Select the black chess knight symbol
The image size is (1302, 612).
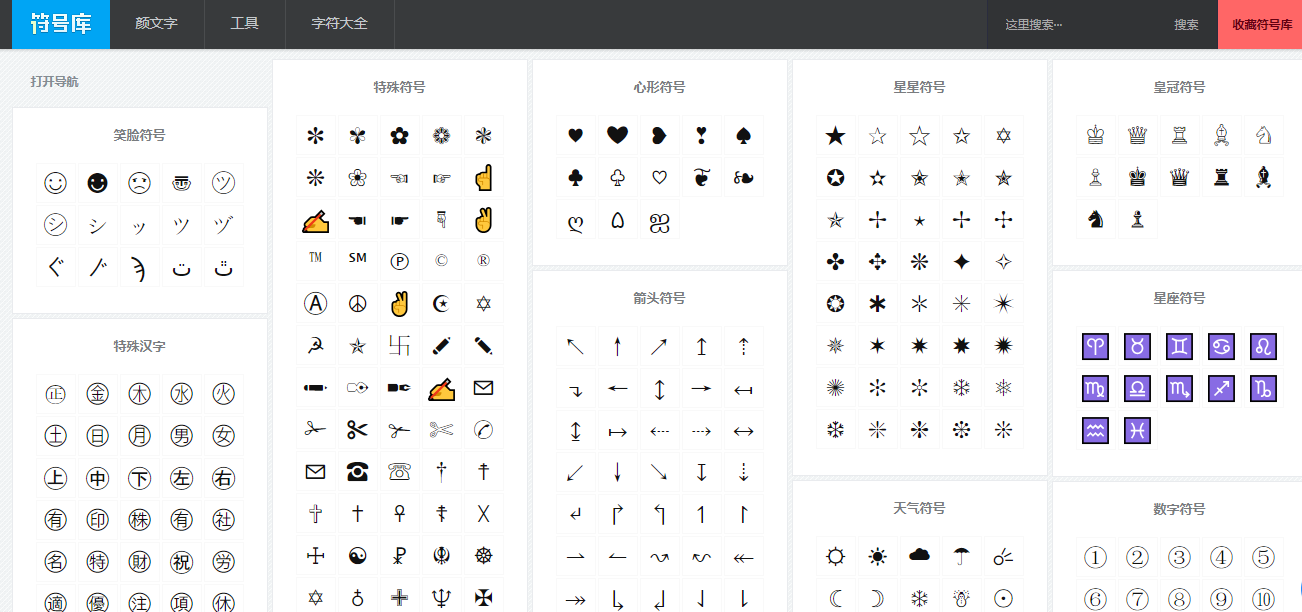(x=1095, y=219)
